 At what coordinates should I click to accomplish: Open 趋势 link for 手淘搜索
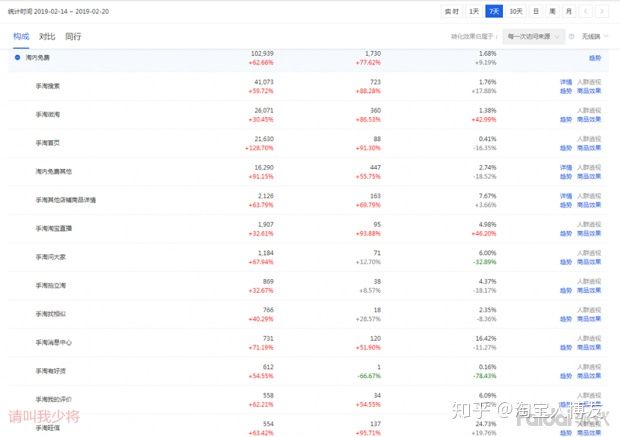[566, 91]
